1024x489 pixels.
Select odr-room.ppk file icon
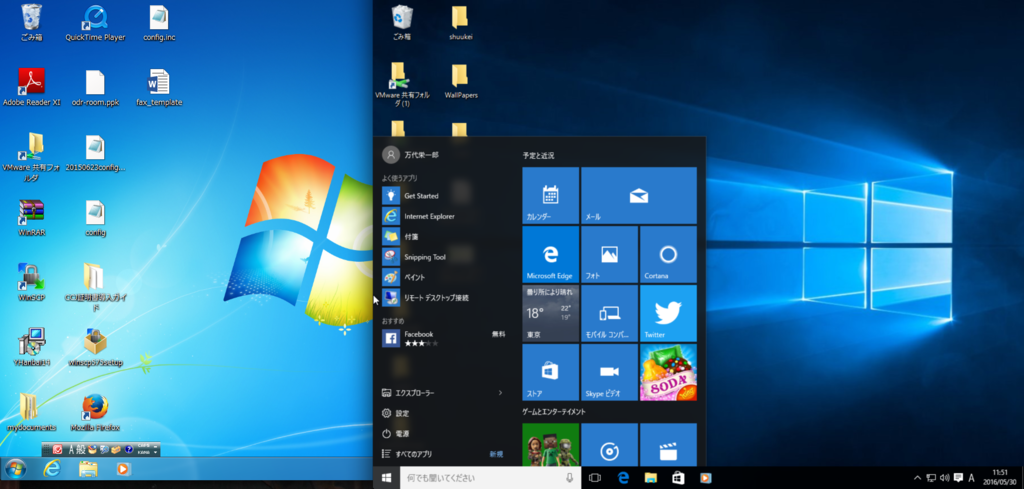tap(95, 86)
